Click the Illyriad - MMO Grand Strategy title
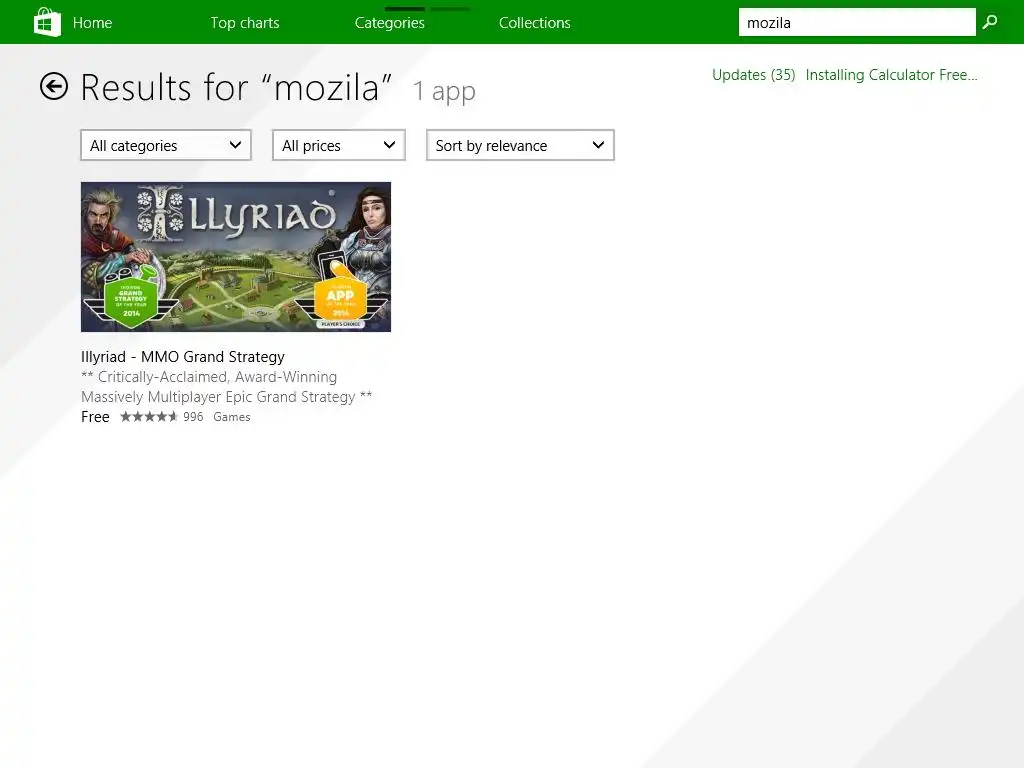Image resolution: width=1024 pixels, height=768 pixels. (x=183, y=357)
